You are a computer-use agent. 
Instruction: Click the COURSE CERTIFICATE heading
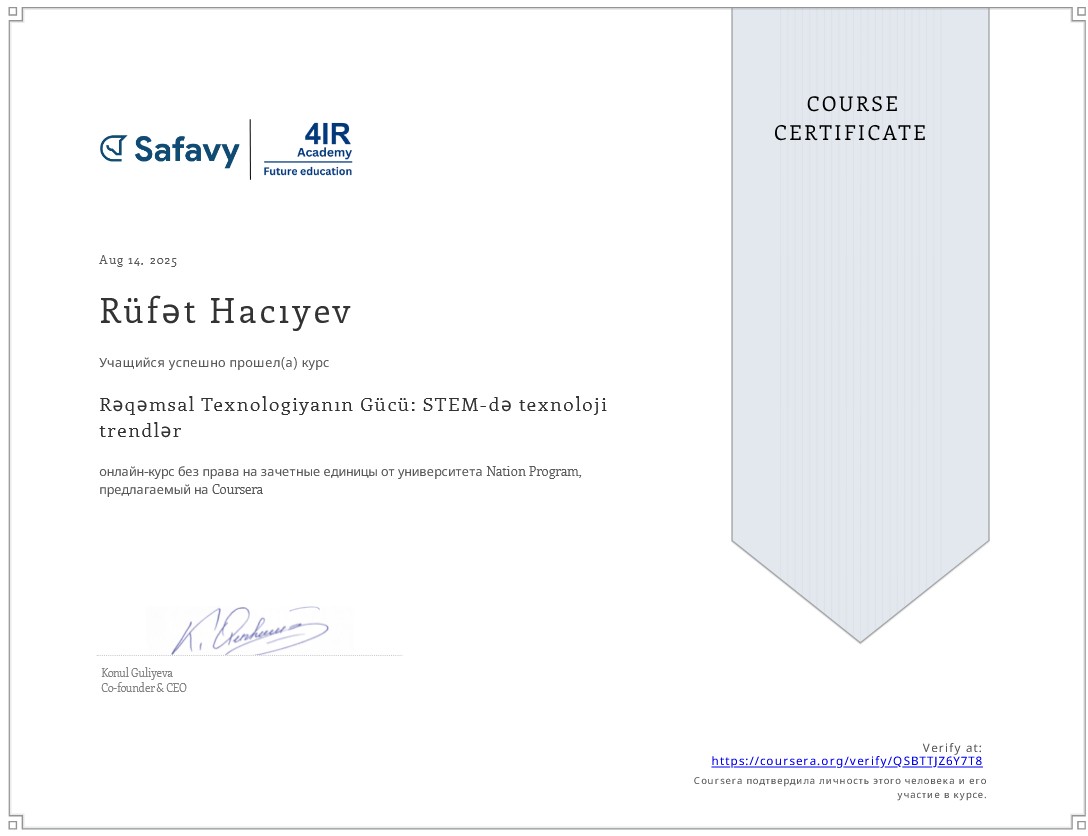click(x=851, y=118)
